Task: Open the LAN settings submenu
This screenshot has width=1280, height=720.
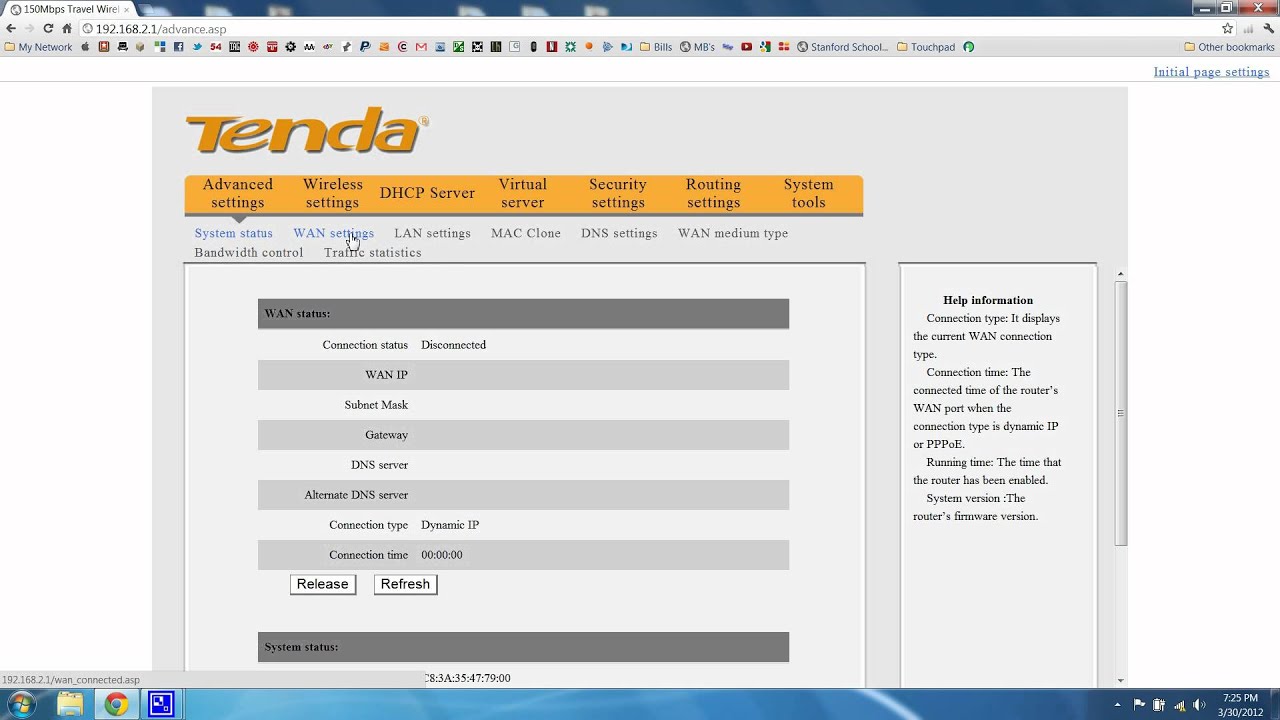Action: tap(432, 233)
